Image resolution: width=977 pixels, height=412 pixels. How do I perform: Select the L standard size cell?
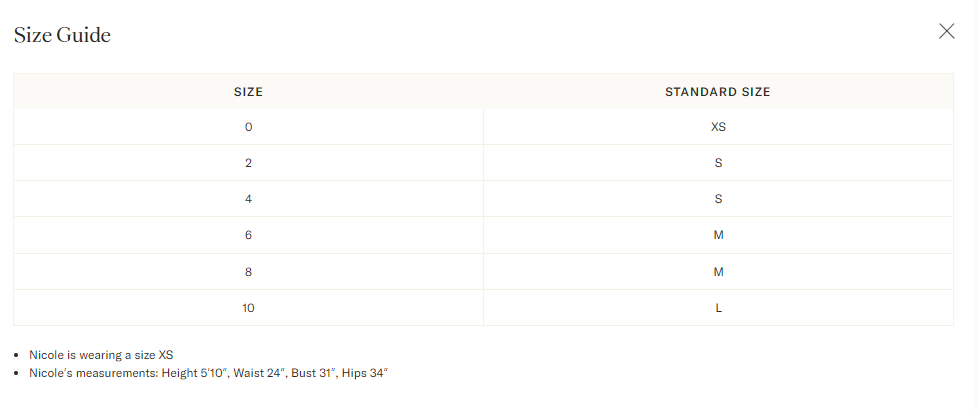click(718, 308)
